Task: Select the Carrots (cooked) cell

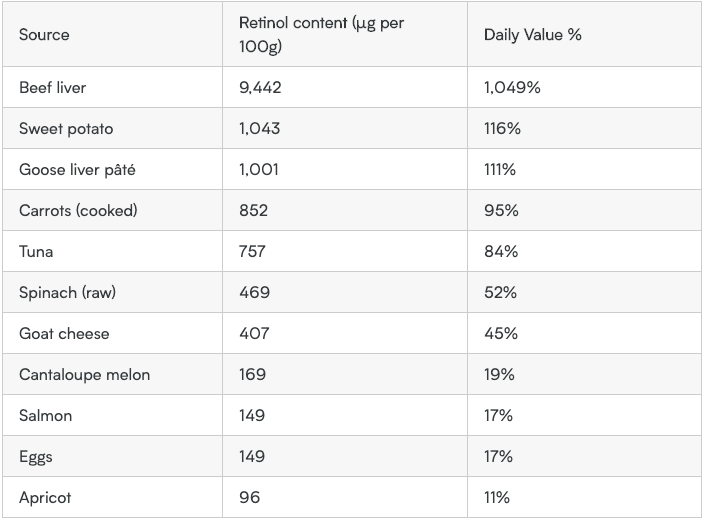Action: click(112, 210)
